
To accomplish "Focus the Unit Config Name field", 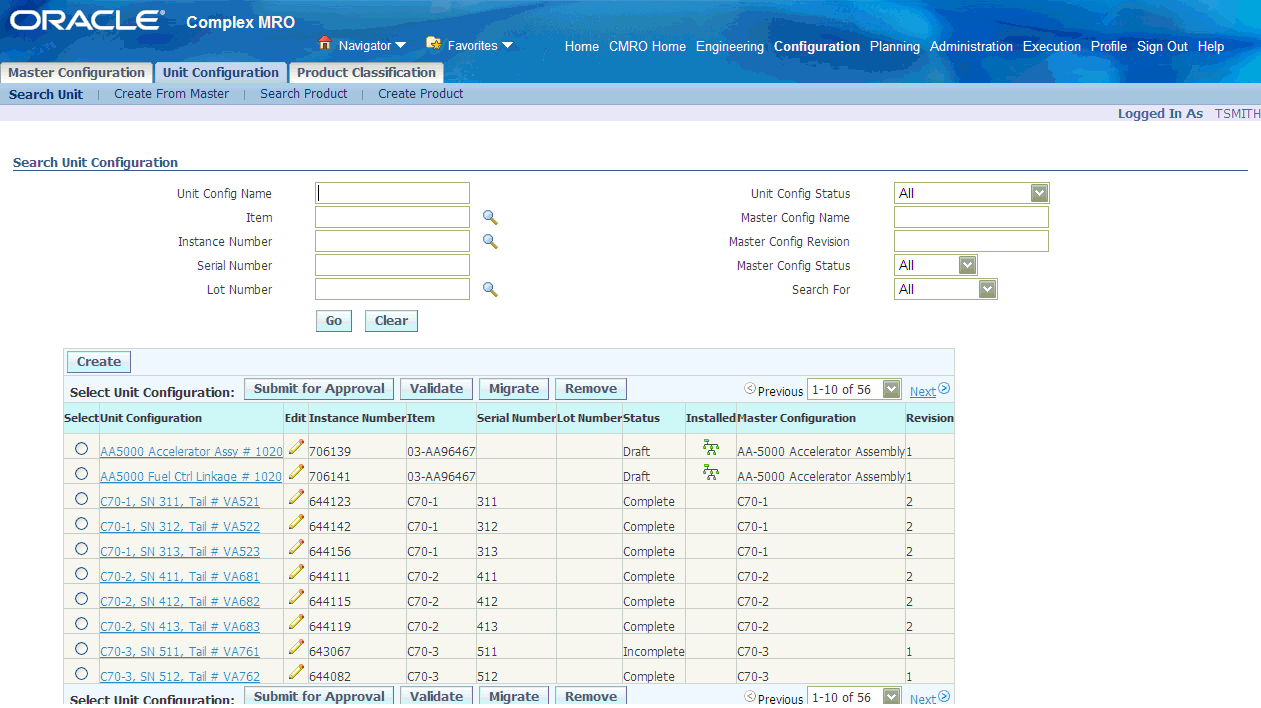I will point(392,193).
